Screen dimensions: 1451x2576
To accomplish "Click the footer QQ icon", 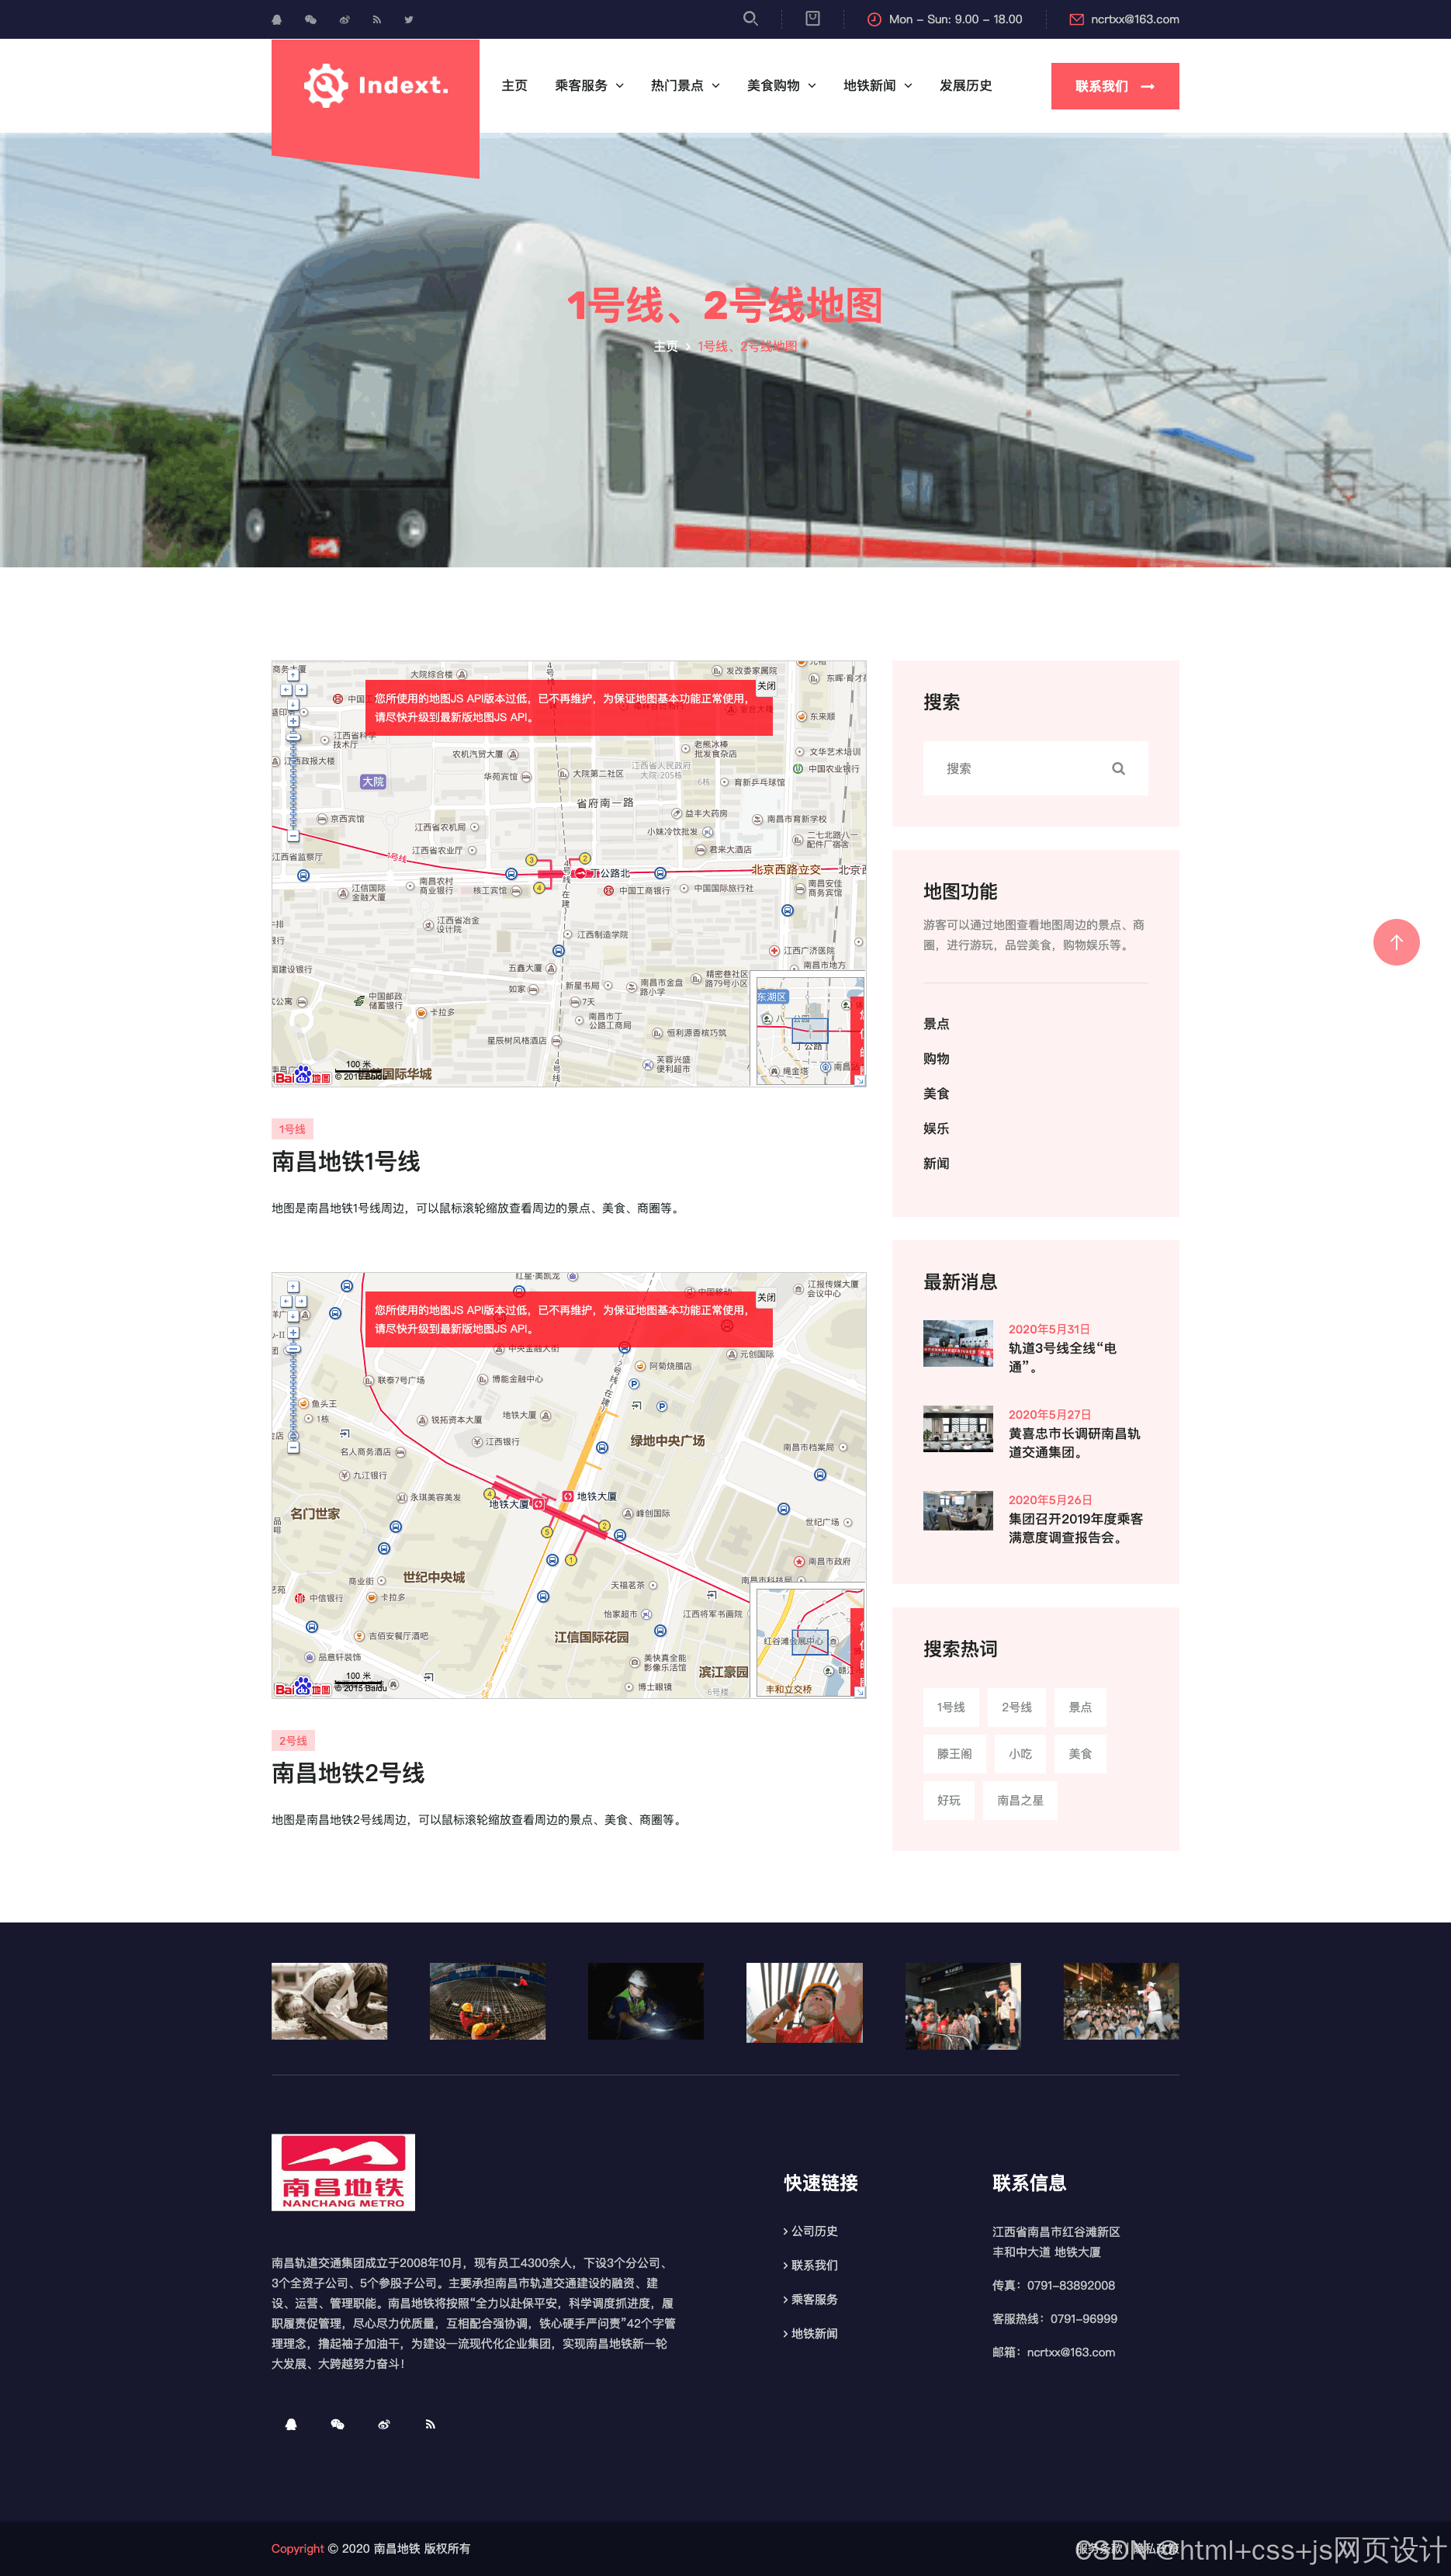I will (291, 2423).
